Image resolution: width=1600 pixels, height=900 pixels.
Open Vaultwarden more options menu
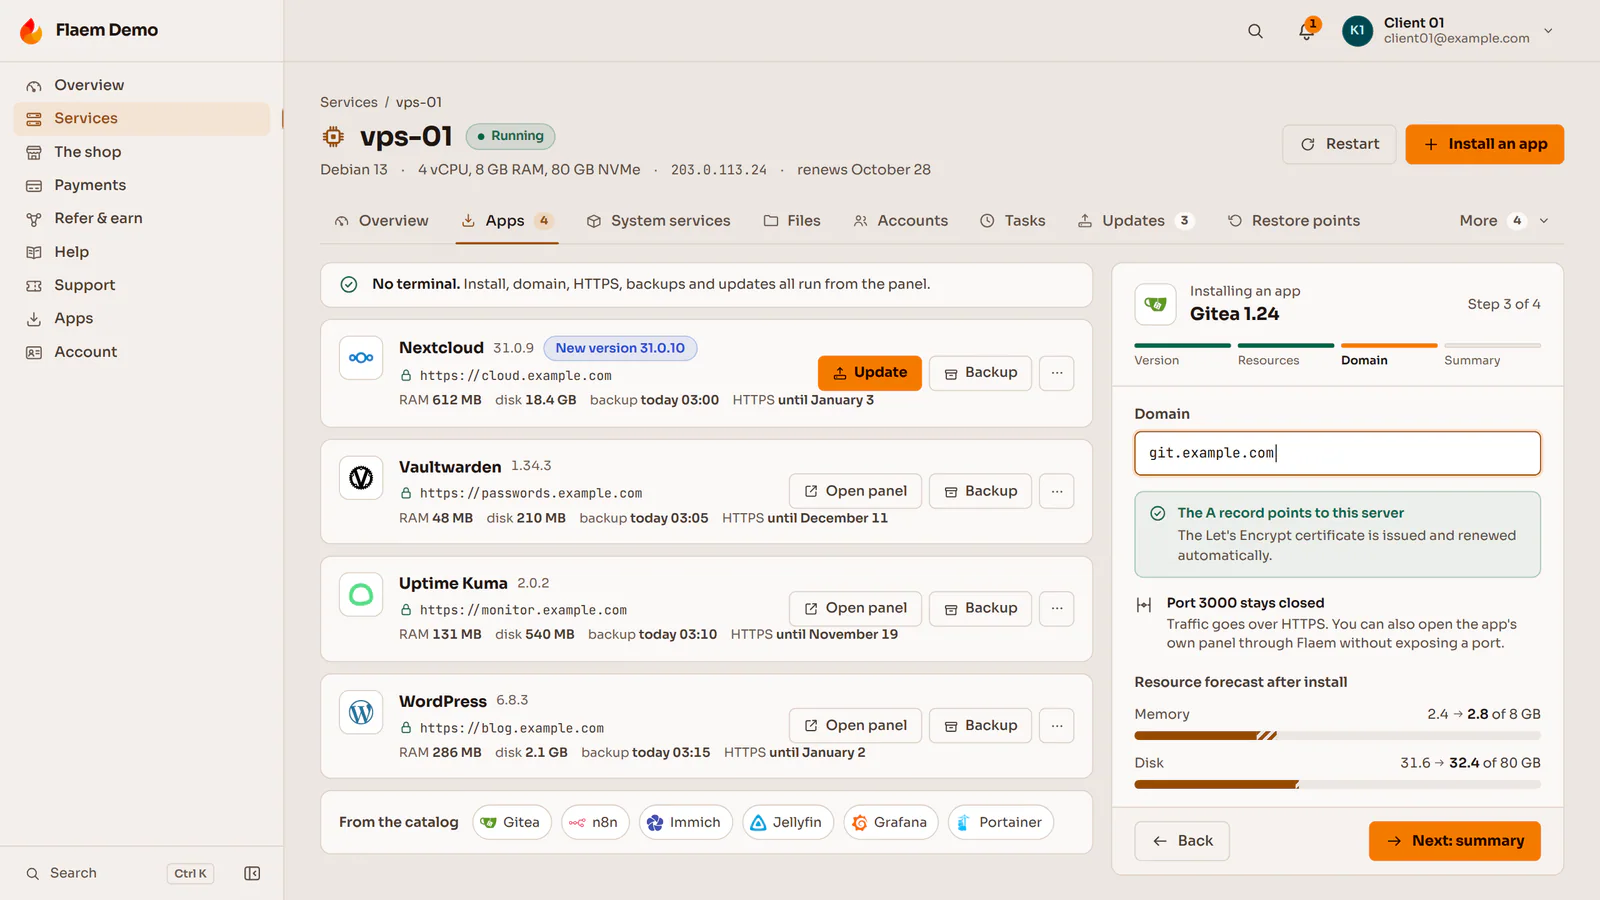(1057, 491)
